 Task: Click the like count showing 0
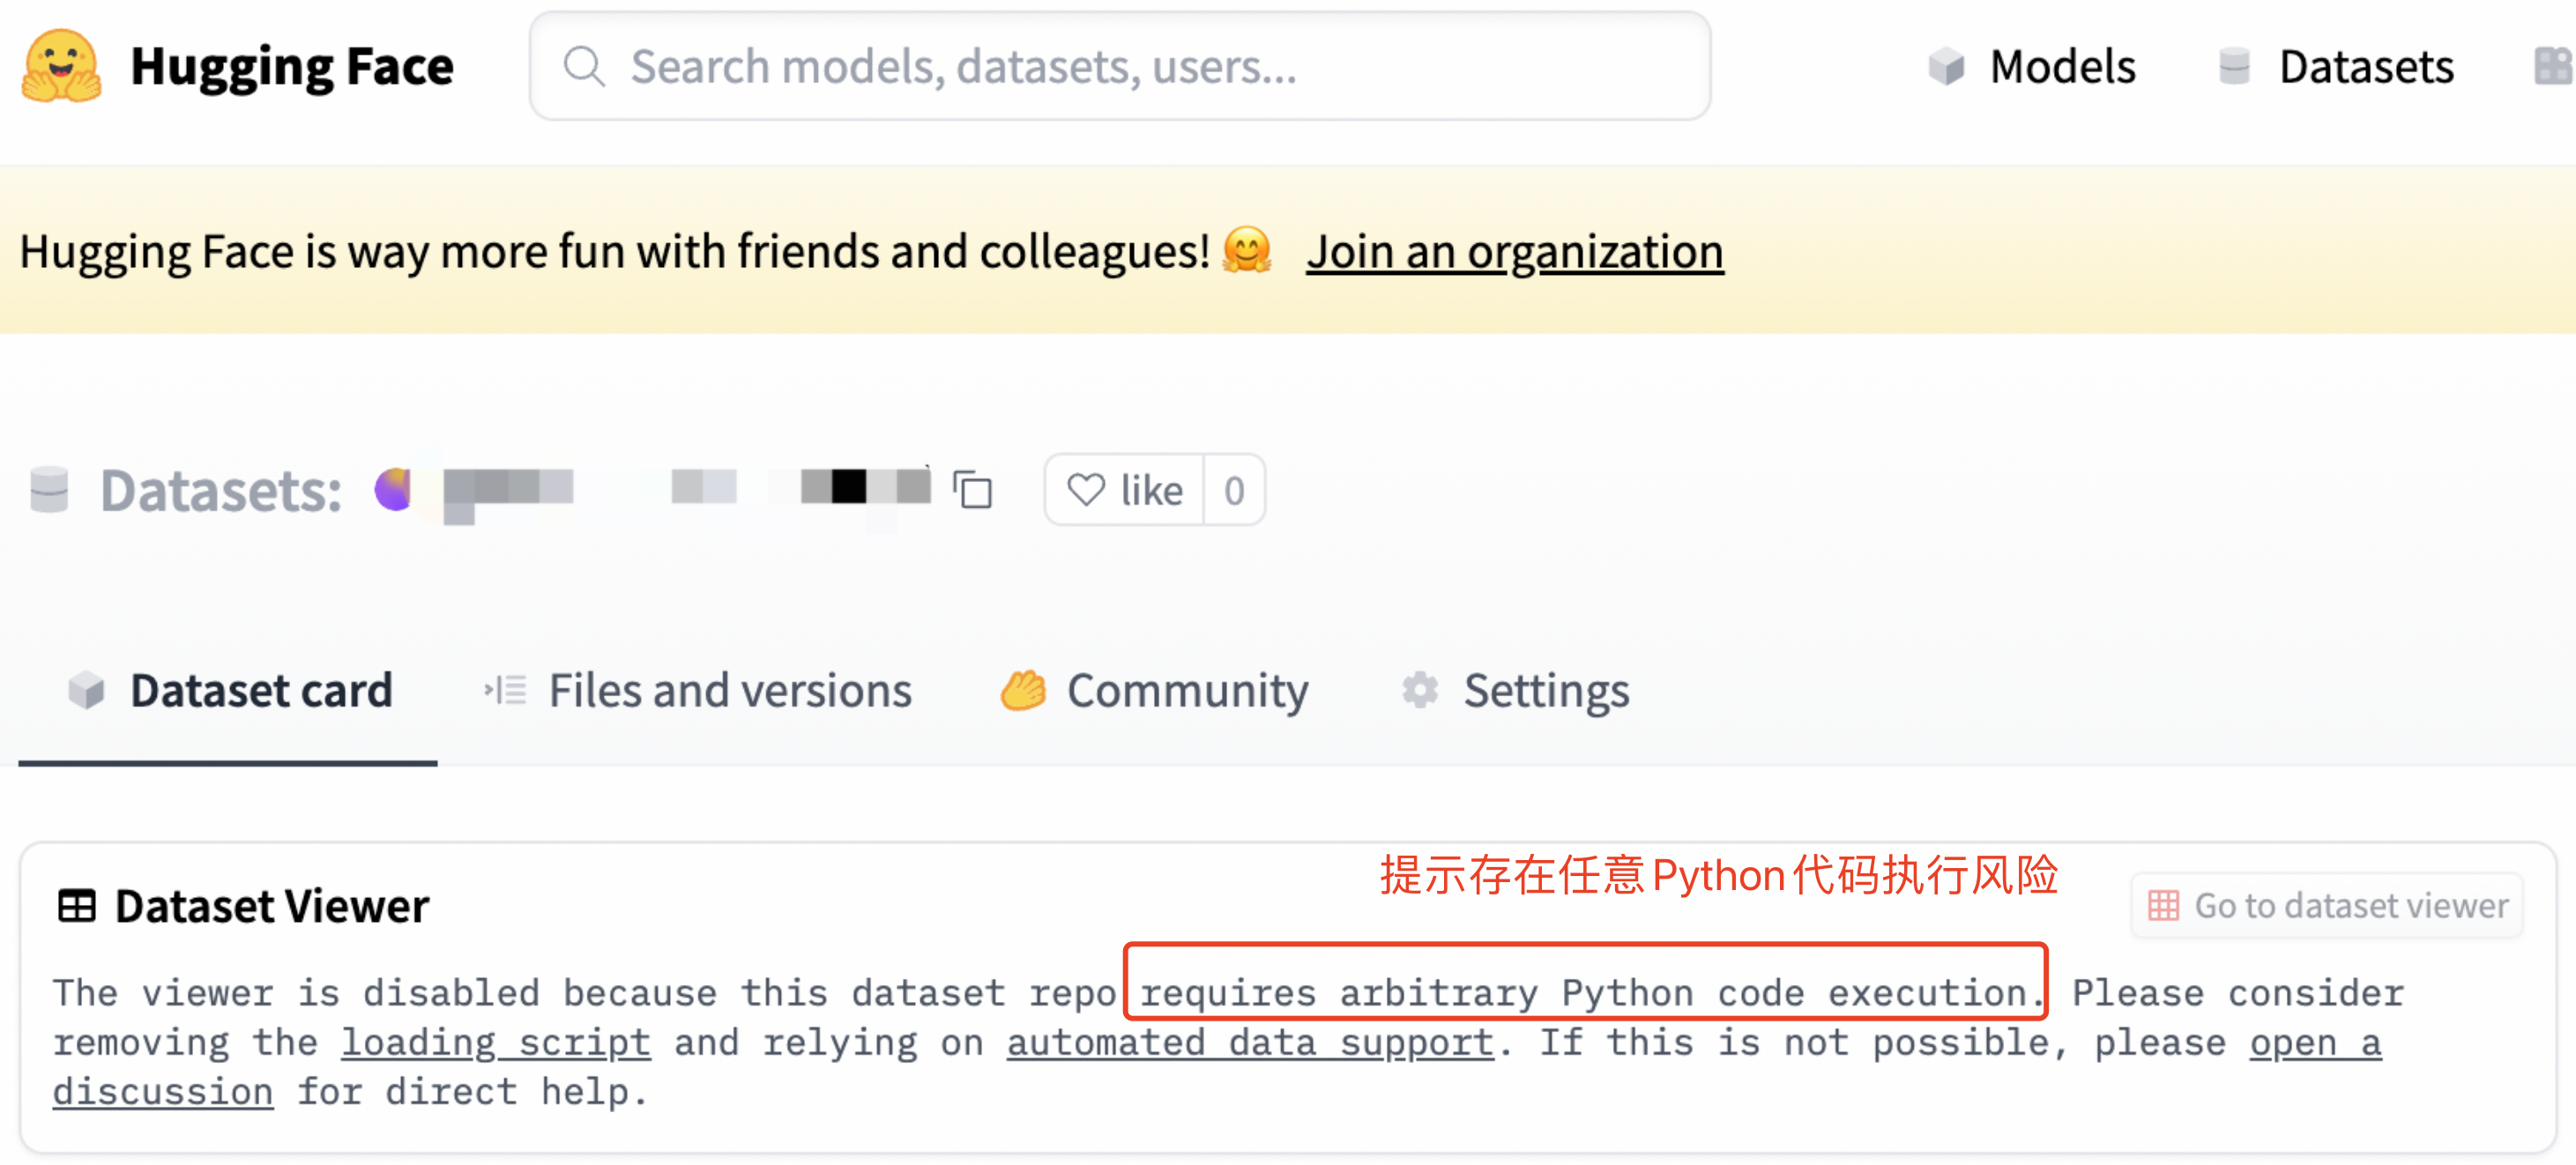1234,490
